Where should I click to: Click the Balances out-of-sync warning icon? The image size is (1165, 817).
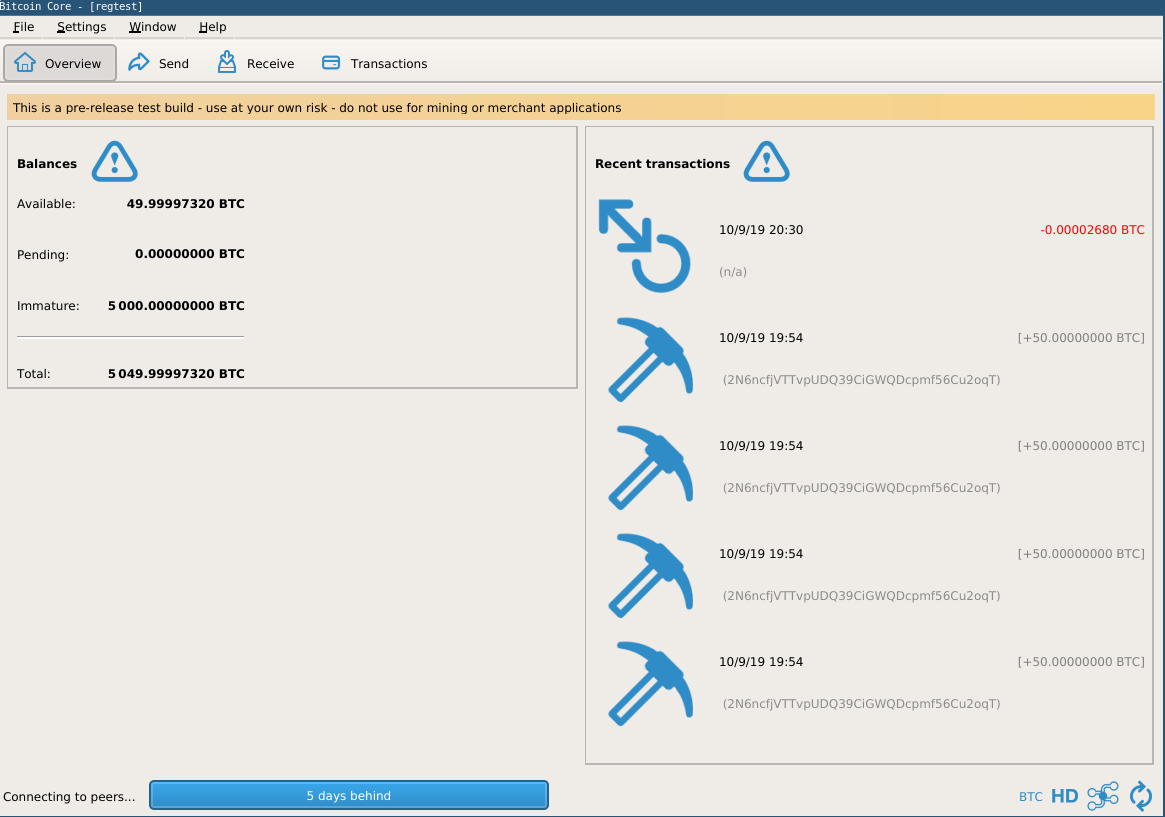[114, 162]
